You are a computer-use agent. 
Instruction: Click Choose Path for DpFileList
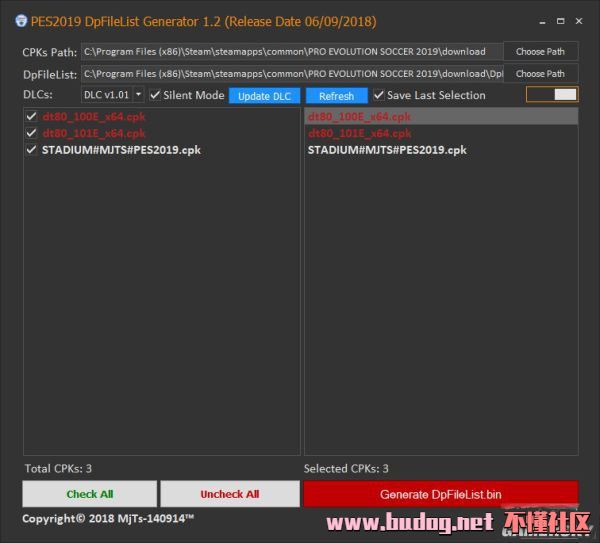540,74
